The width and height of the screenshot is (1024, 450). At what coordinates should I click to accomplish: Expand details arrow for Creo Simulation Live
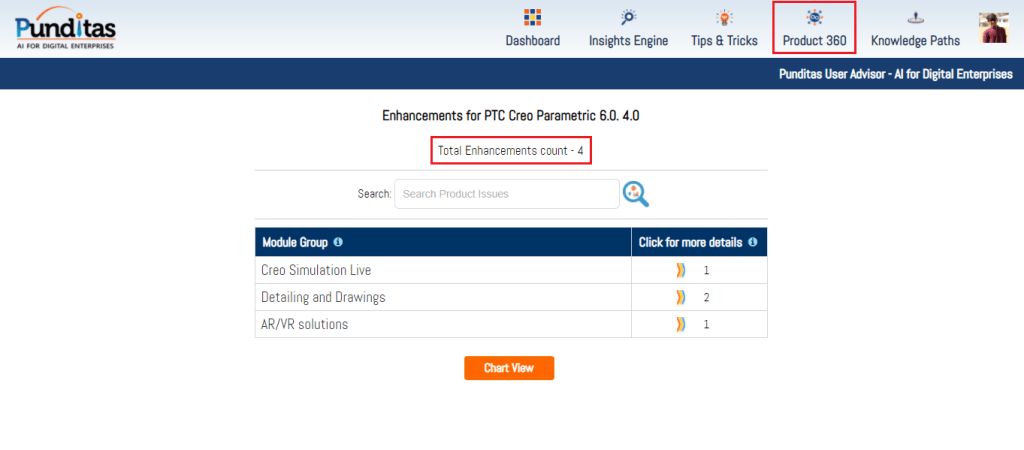681,270
